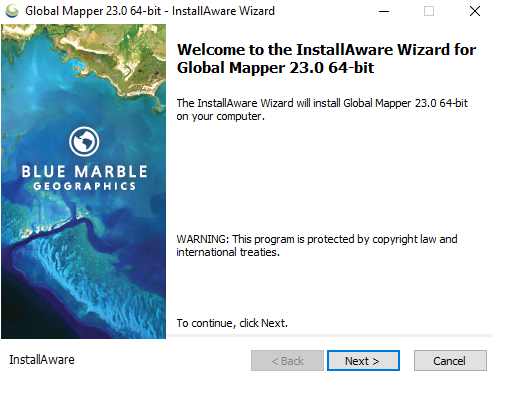Close the installer window with X
Screen dimensions: 508x394
tap(475, 11)
